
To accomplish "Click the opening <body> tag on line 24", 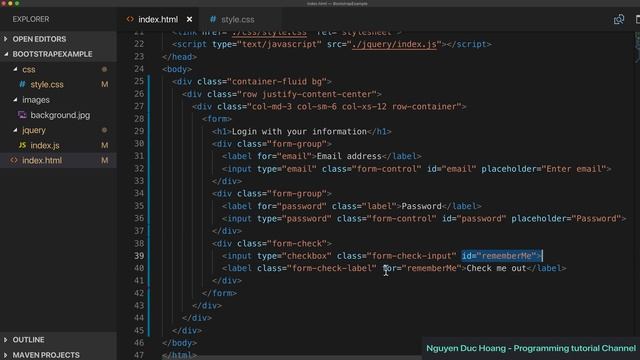I will tap(177, 69).
